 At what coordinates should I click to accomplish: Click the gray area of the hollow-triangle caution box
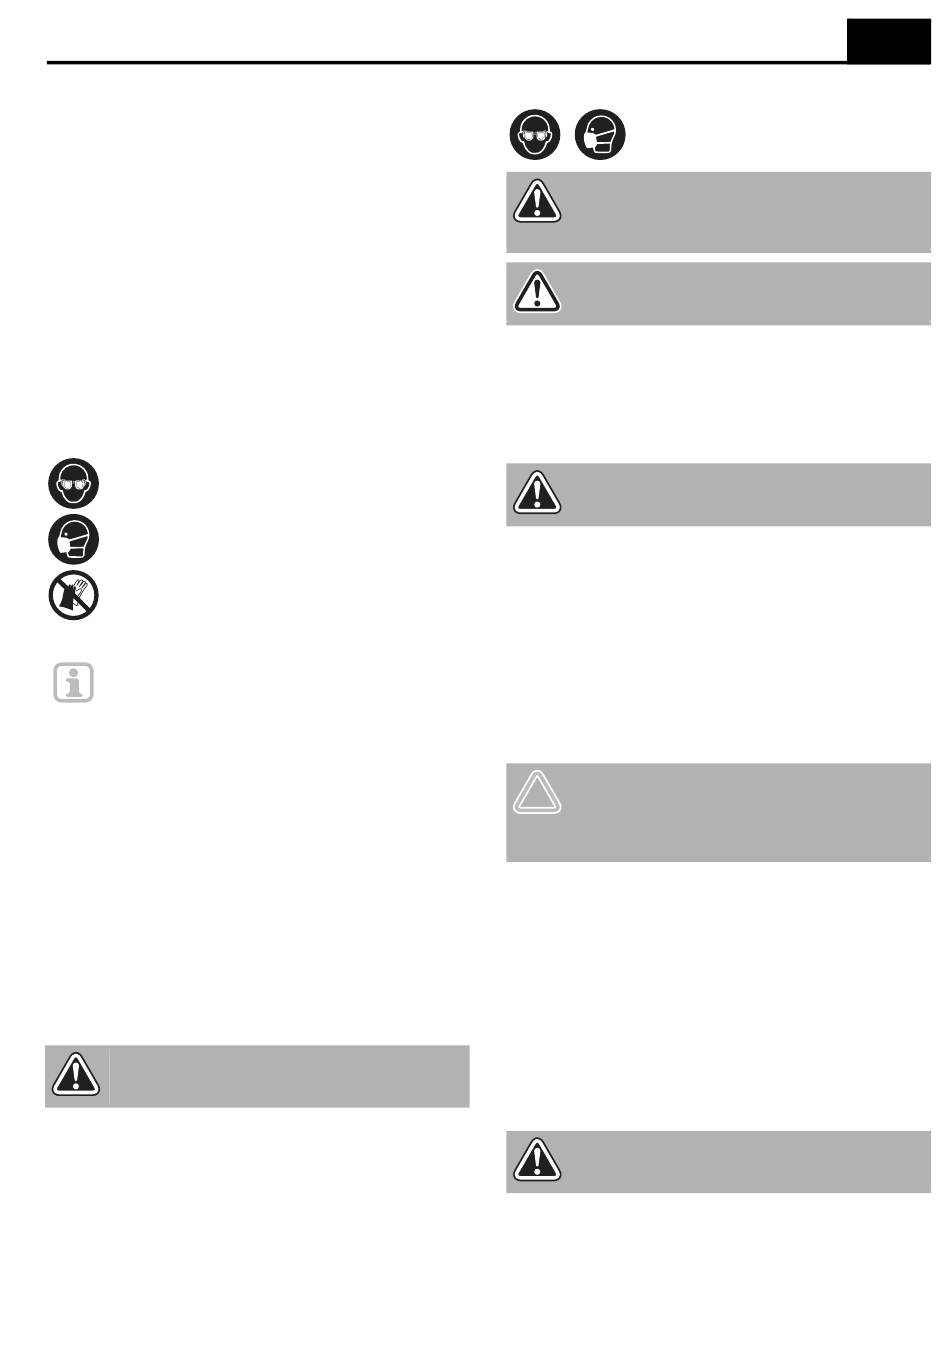[x=745, y=813]
